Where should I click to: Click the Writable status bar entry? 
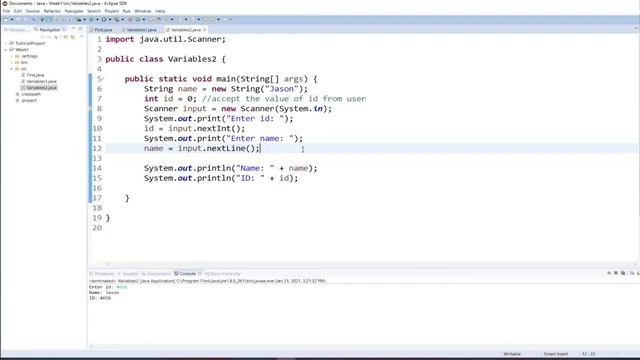(x=512, y=354)
